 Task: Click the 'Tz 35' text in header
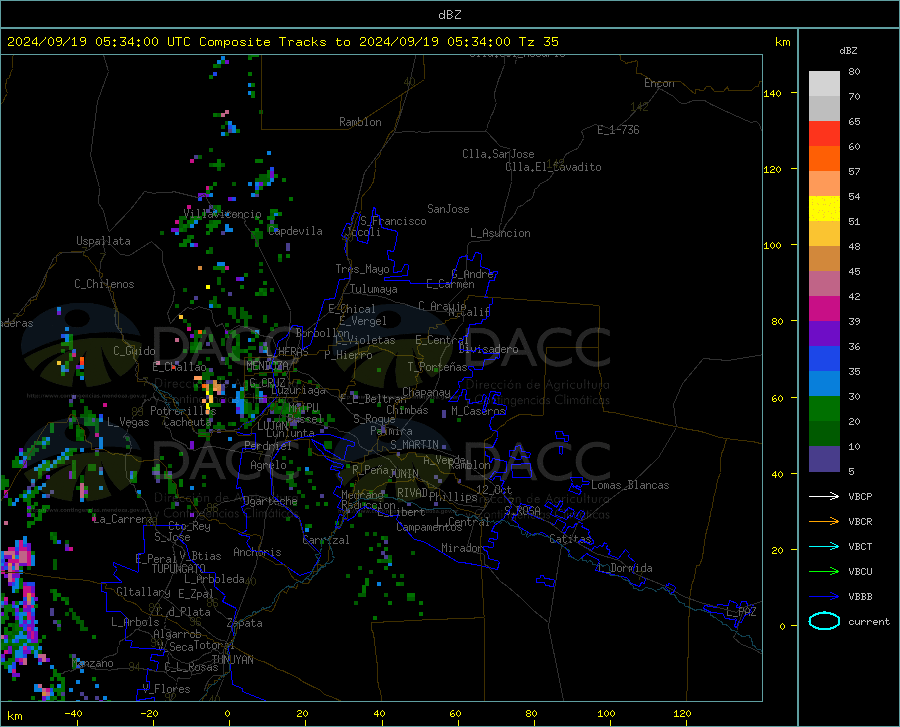click(x=538, y=42)
